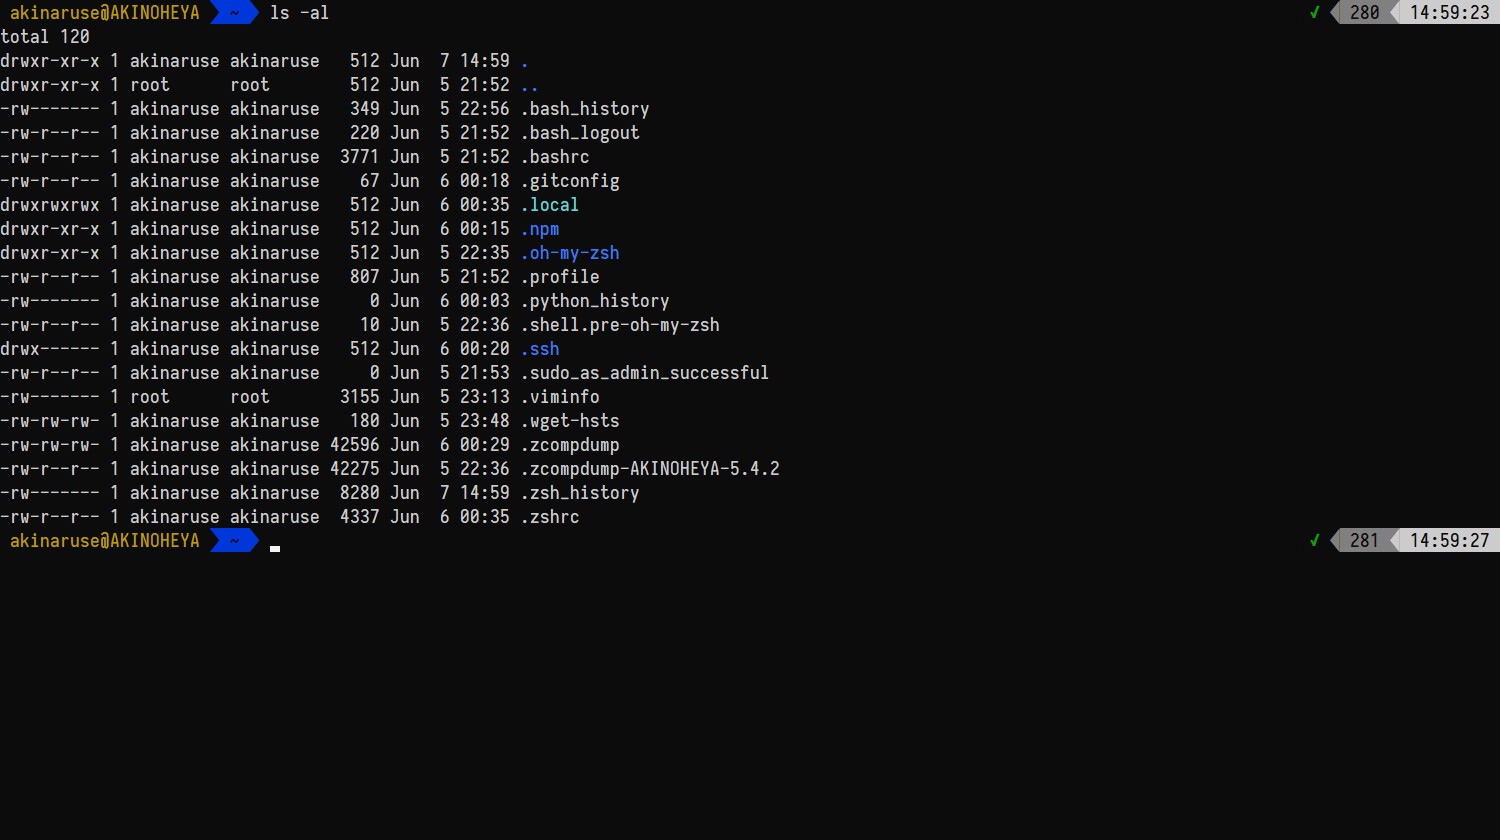The height and width of the screenshot is (840, 1500).
Task: Click the 14:59:23 timestamp in the right prompt
Action: click(x=1449, y=13)
